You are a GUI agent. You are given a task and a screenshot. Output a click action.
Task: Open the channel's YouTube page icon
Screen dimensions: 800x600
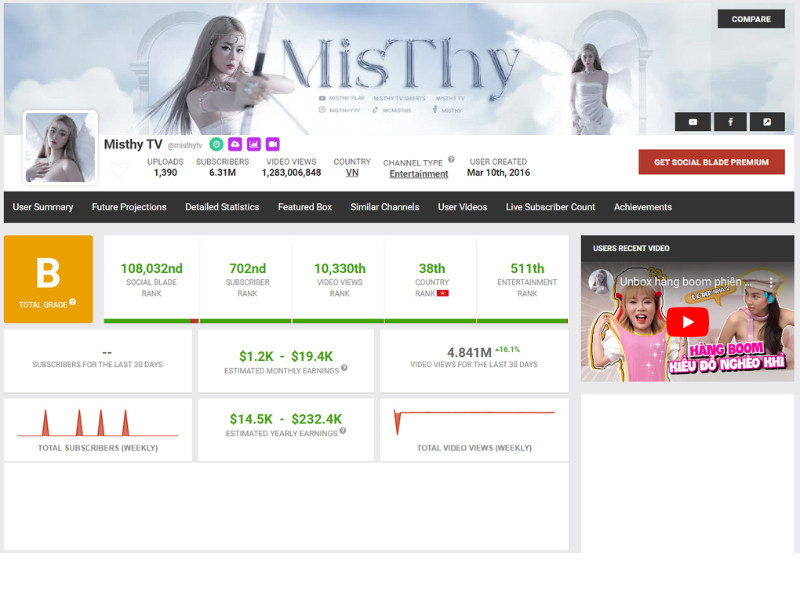[692, 122]
